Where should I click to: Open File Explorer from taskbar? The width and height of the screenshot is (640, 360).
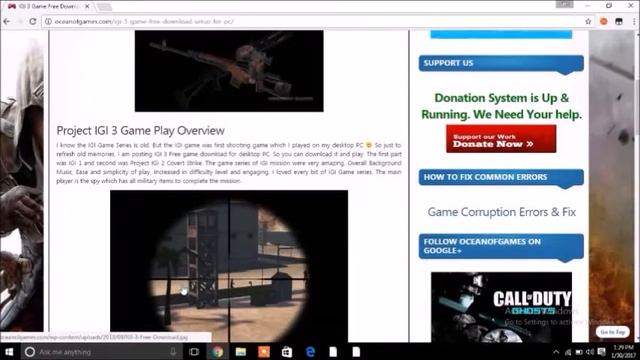241,351
